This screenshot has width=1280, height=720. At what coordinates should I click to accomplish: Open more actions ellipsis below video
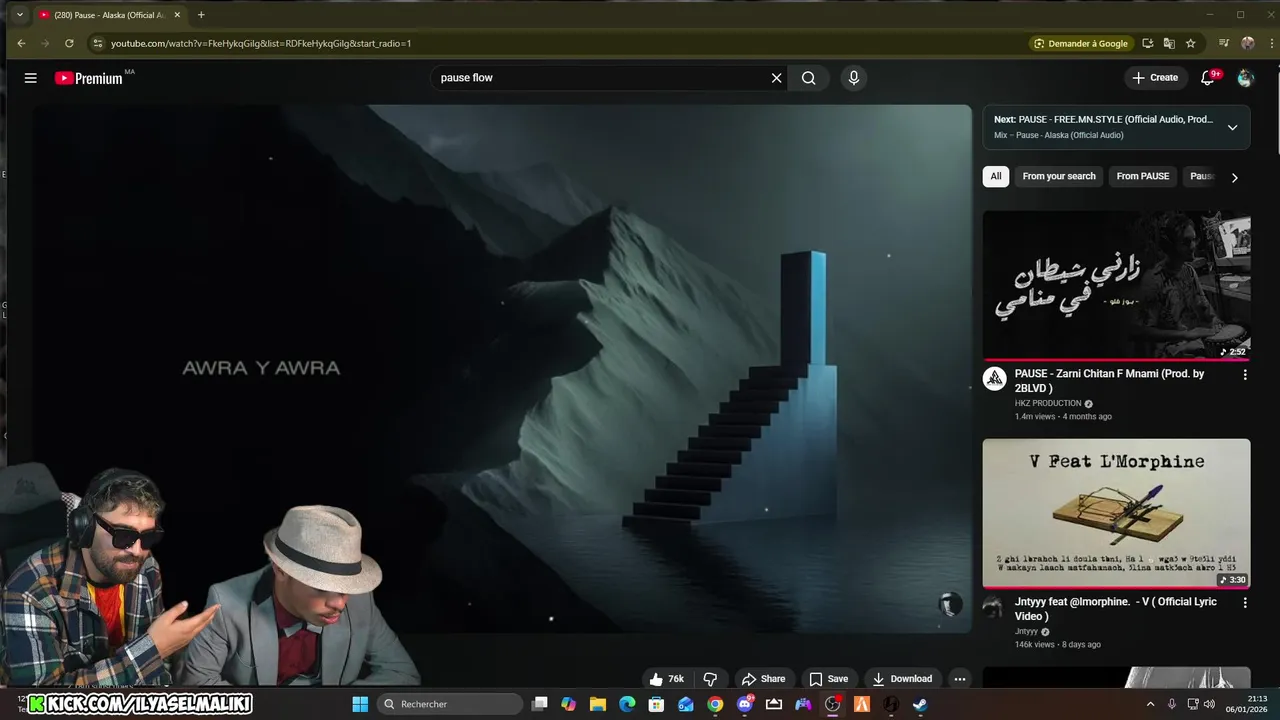(x=960, y=679)
